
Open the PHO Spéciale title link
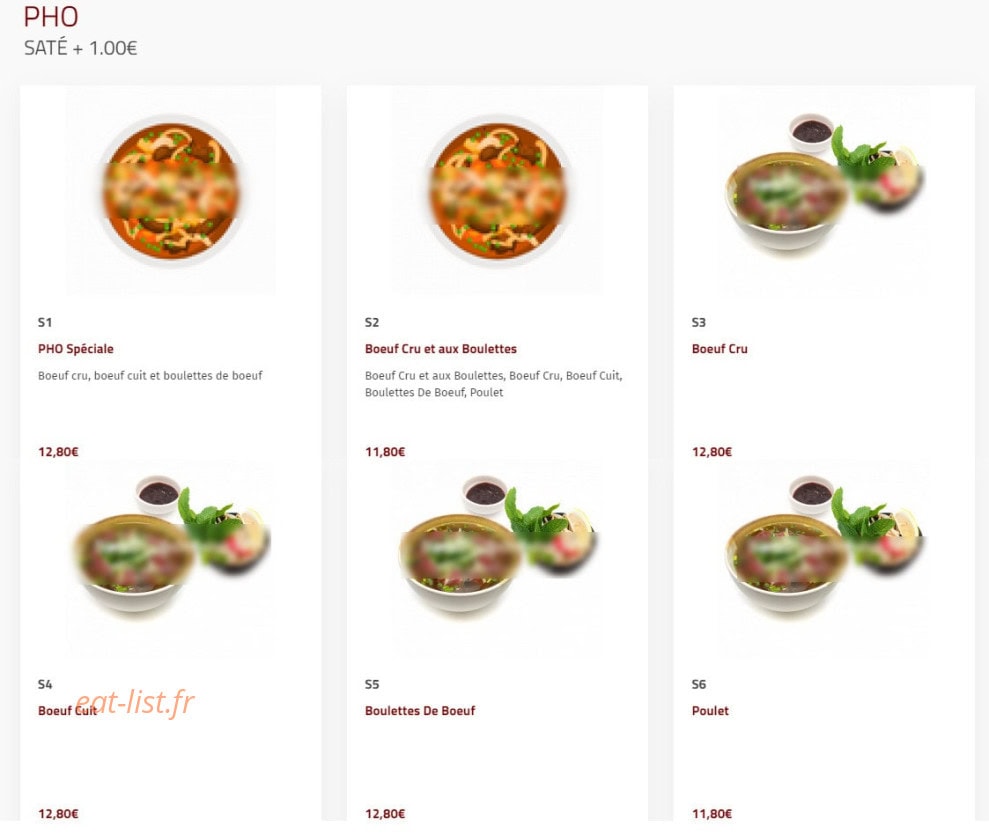76,349
